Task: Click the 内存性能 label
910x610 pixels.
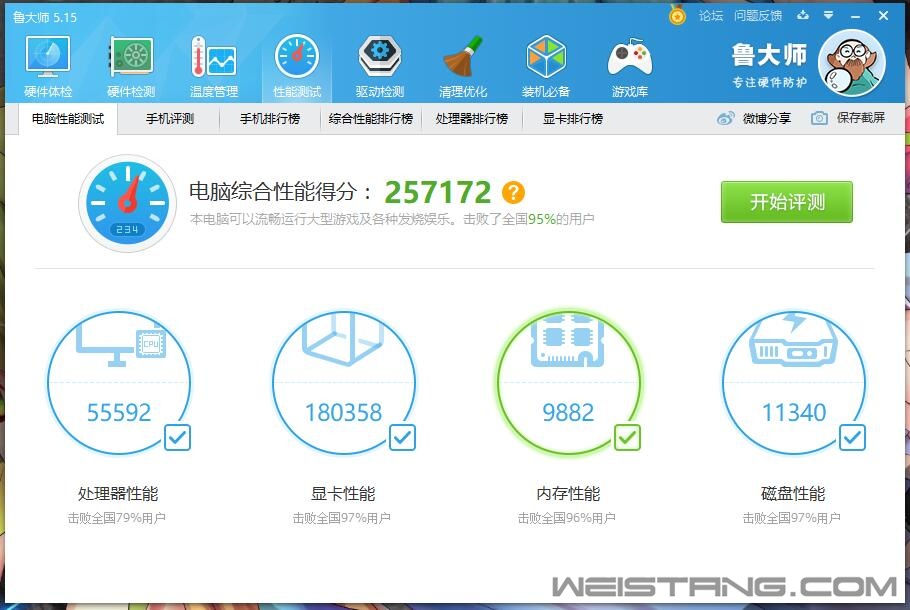Action: click(568, 494)
